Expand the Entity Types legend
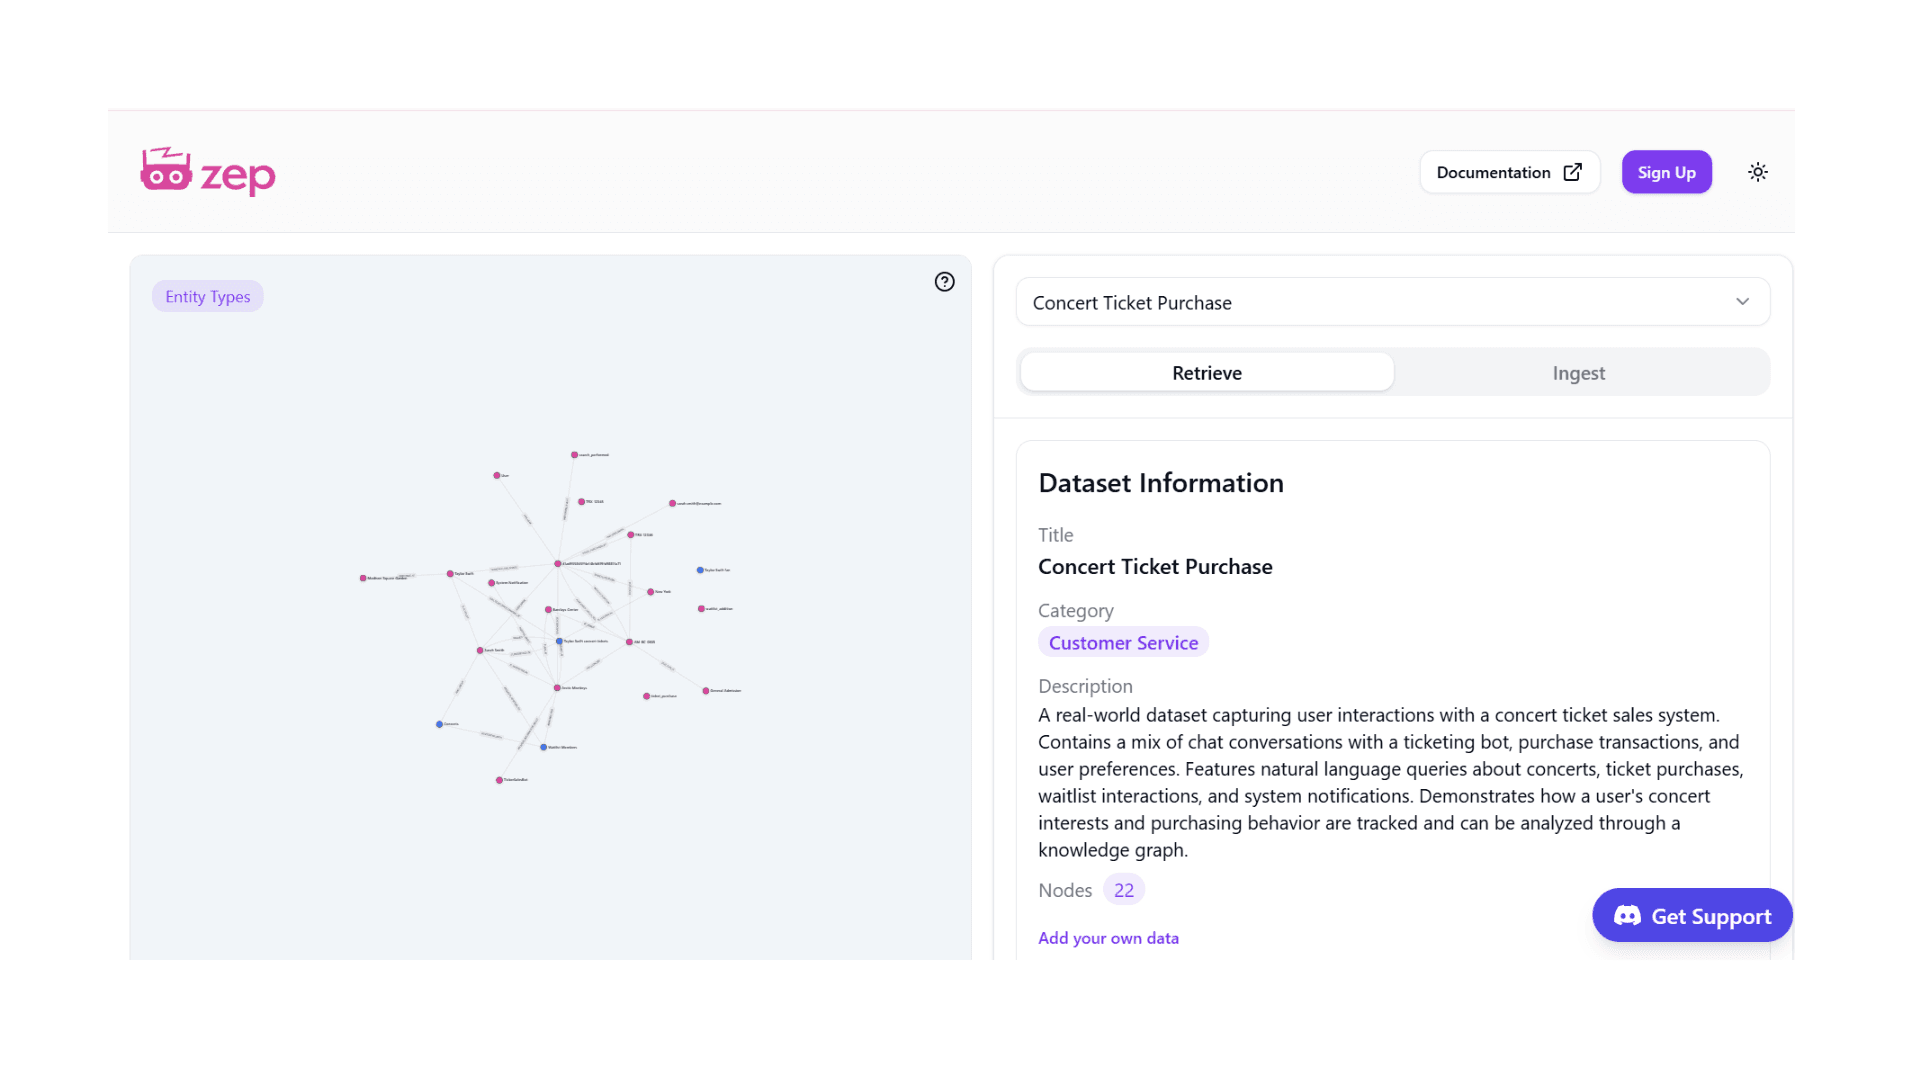The image size is (1920, 1080). [207, 296]
